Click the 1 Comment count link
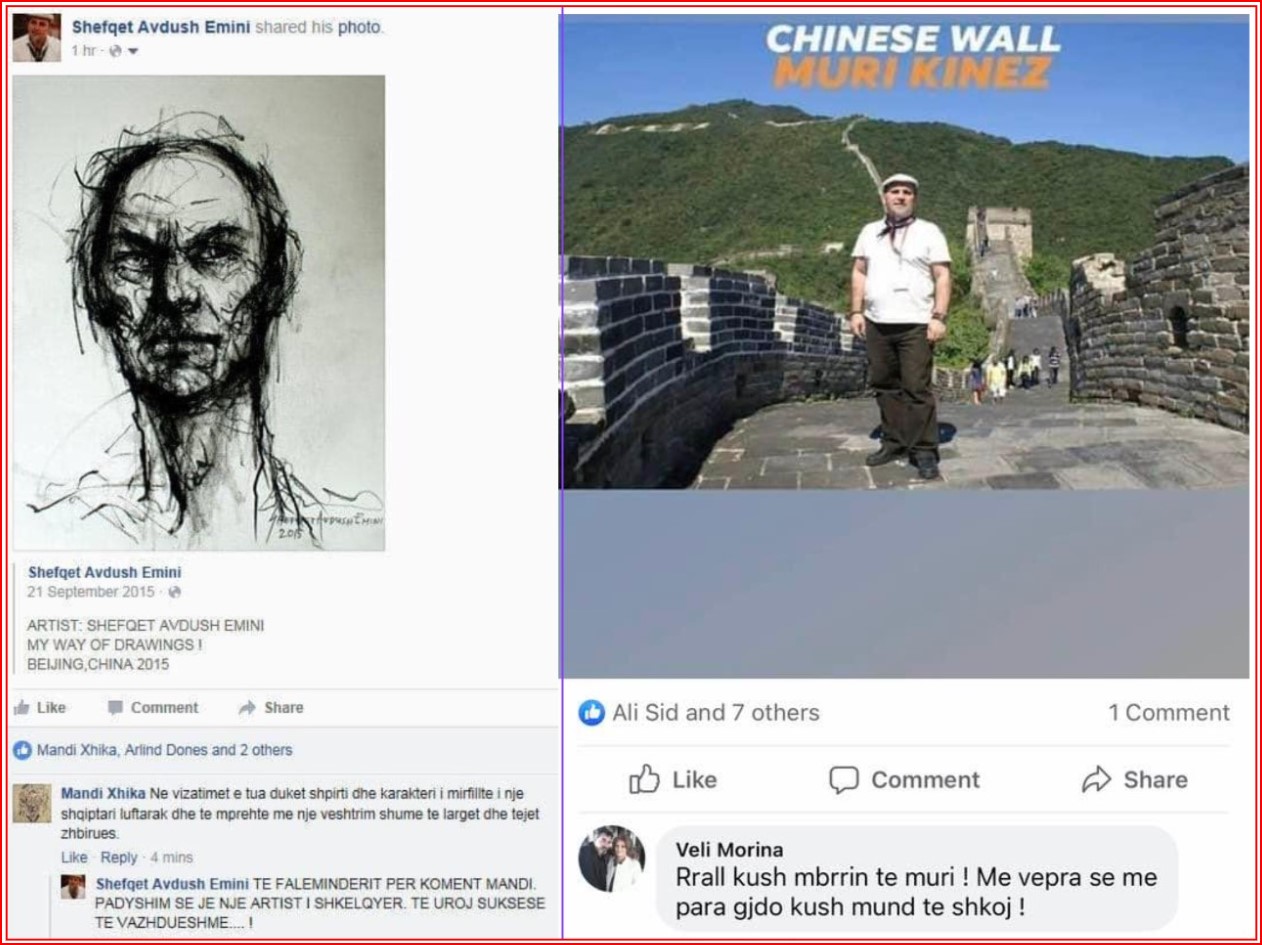 [1169, 713]
